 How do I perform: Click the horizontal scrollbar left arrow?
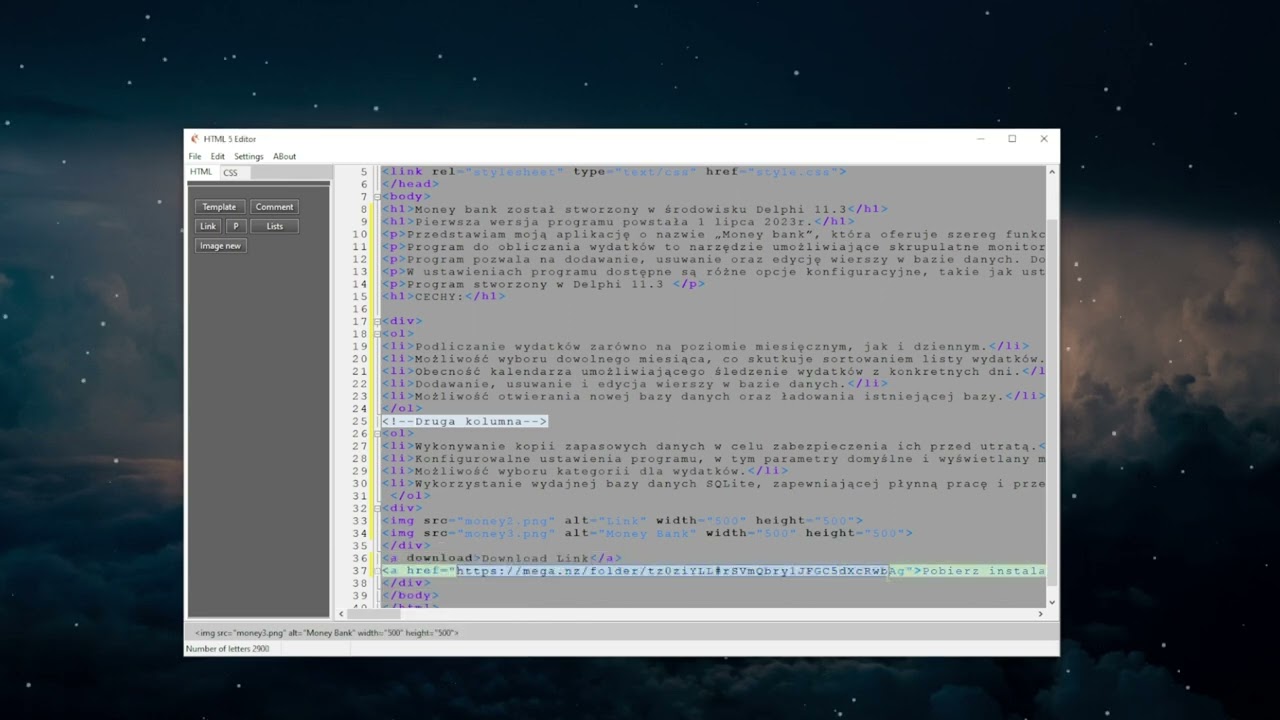(x=341, y=613)
